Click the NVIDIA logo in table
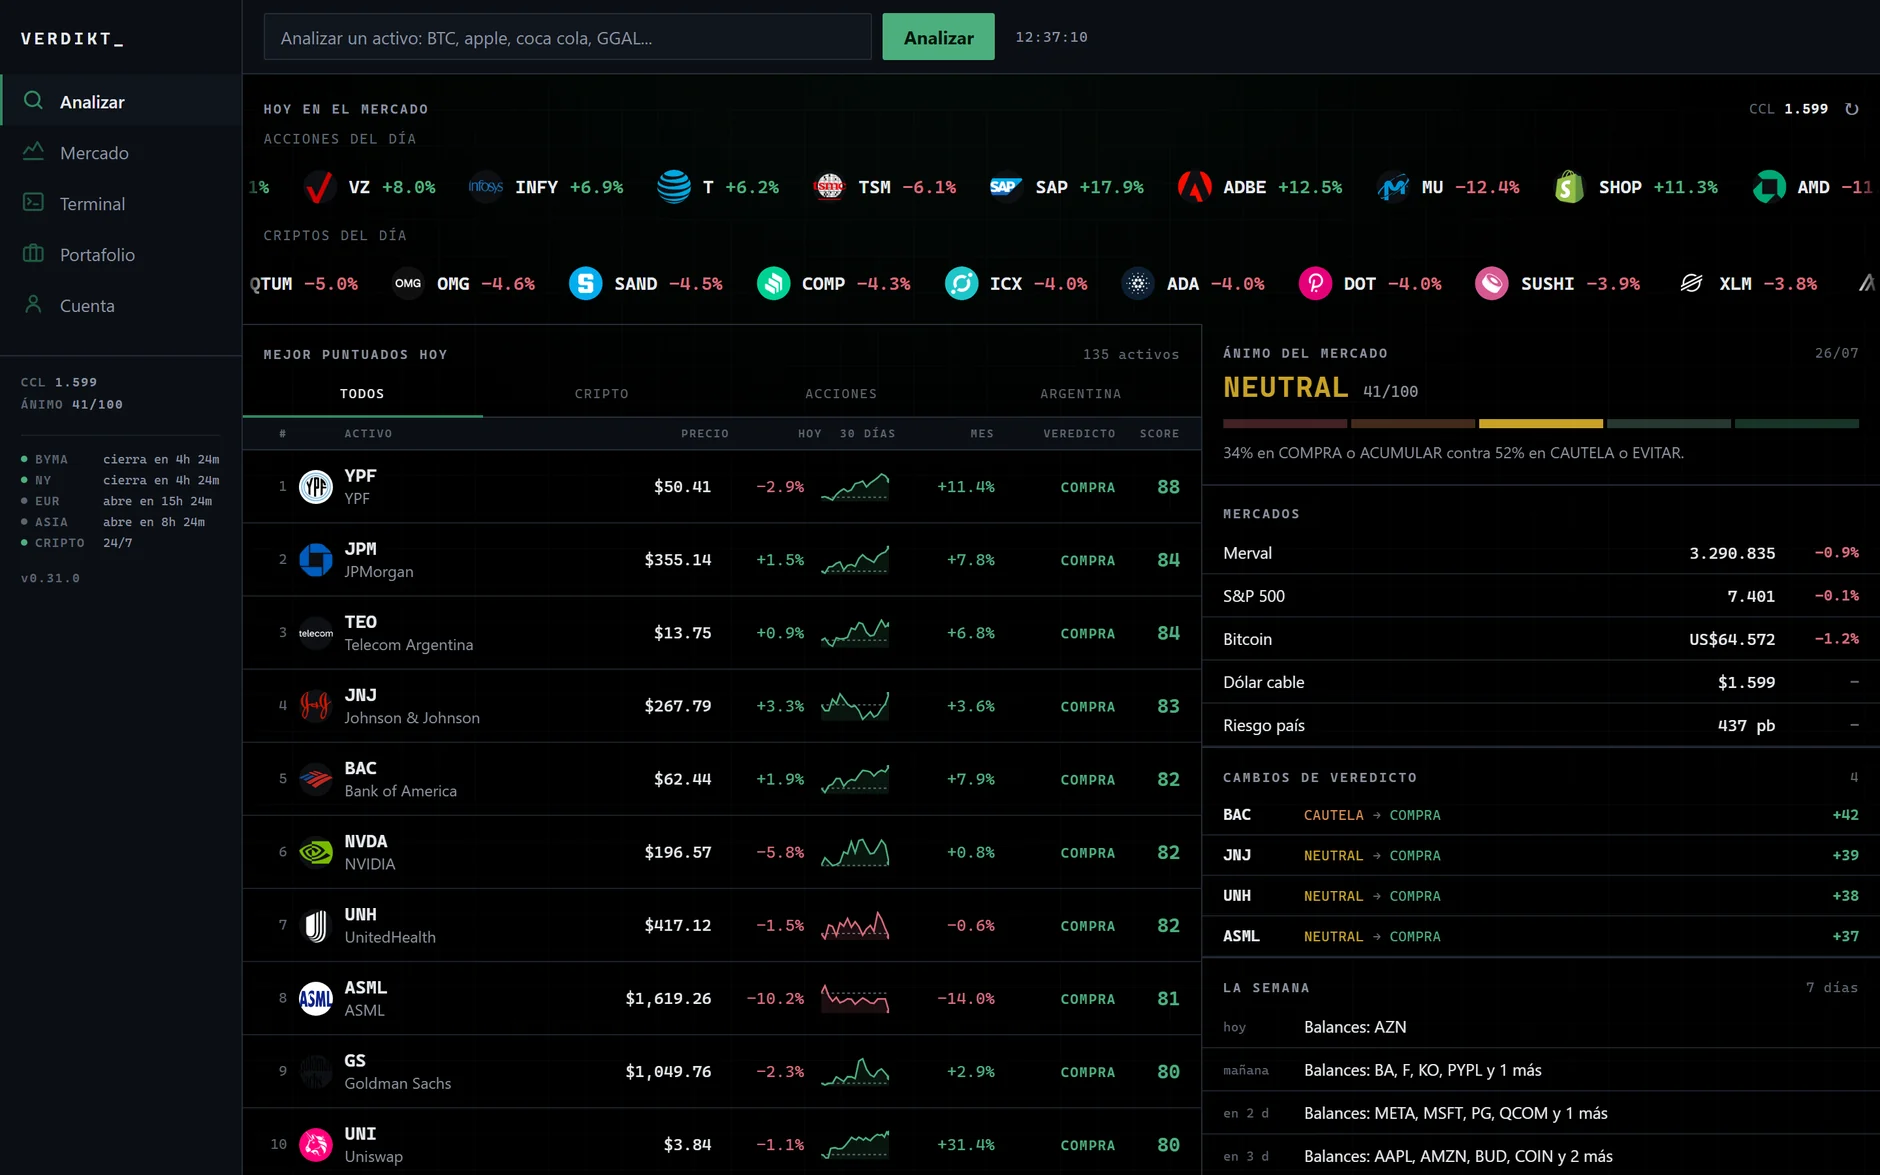The height and width of the screenshot is (1175, 1880). tap(316, 852)
